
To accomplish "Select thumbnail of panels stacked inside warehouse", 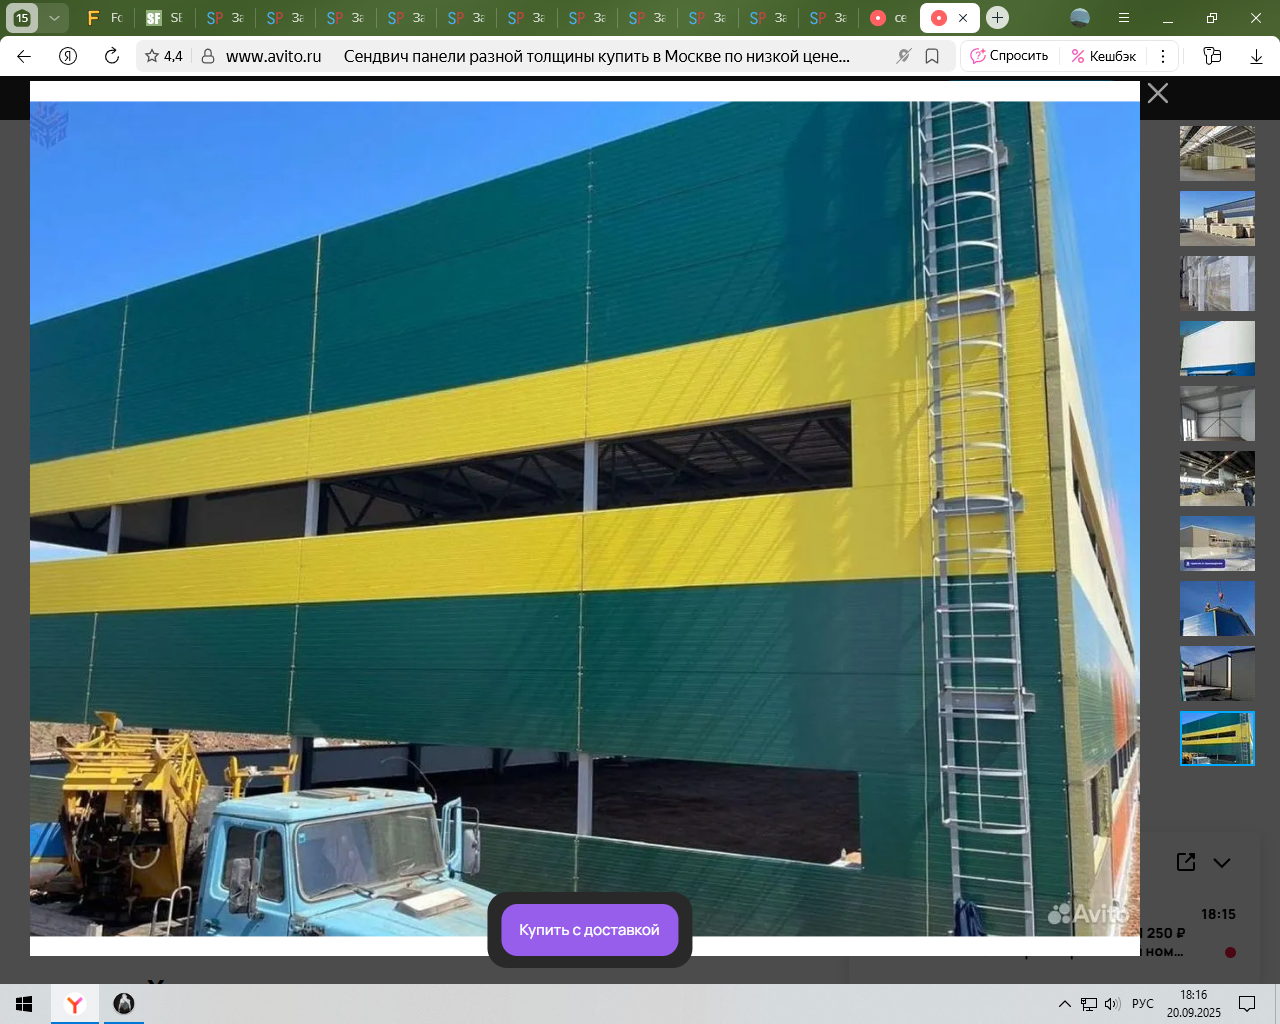I will 1217,153.
